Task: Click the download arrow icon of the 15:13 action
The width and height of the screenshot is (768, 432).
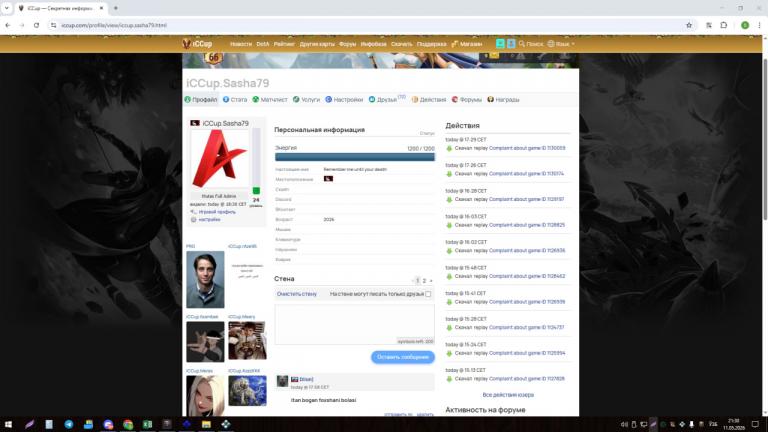Action: click(x=449, y=379)
